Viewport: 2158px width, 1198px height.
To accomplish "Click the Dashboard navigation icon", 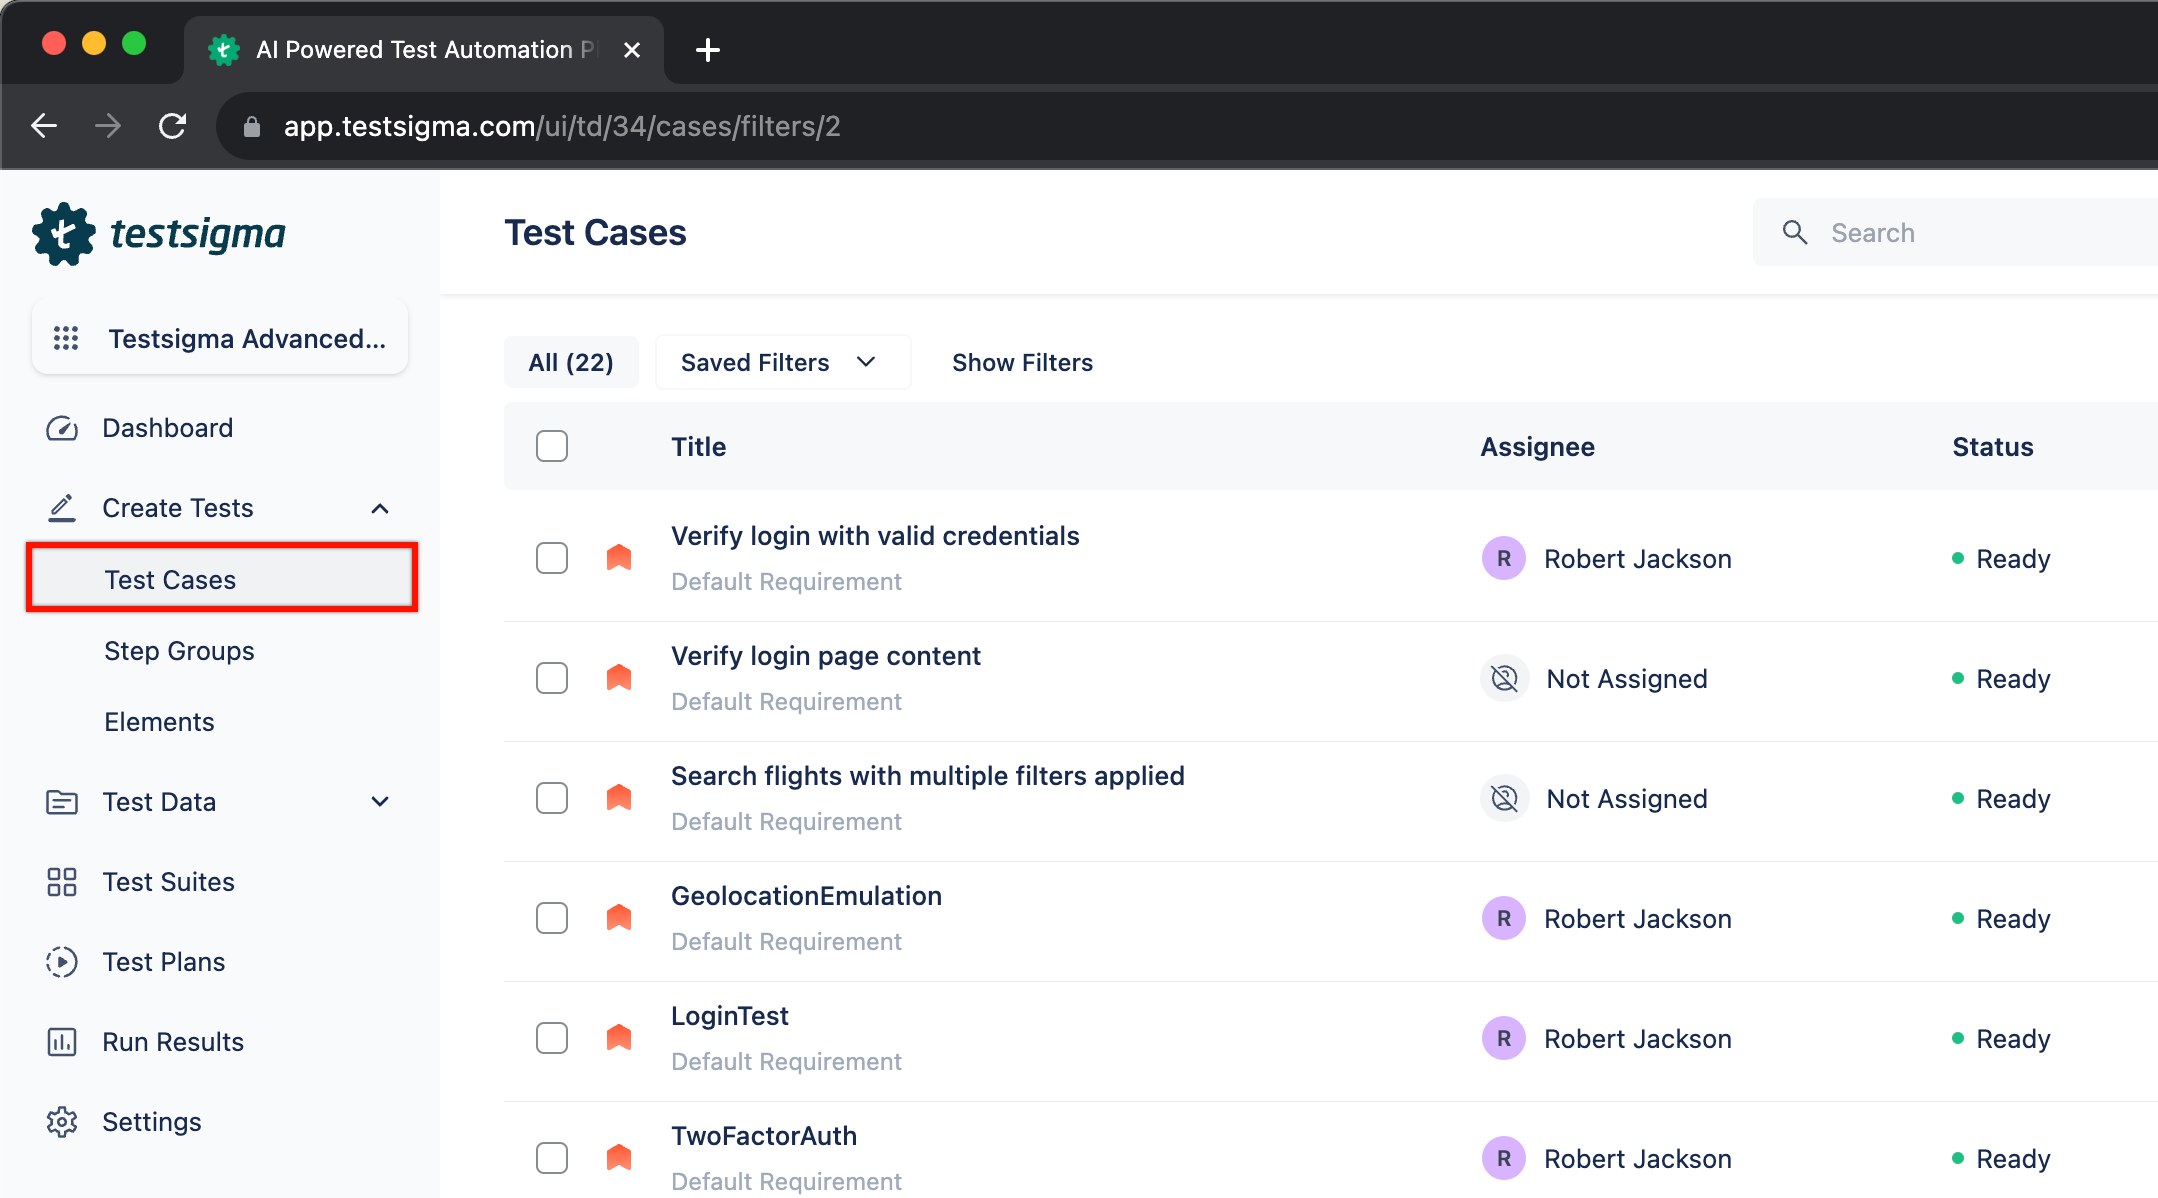I will click(x=60, y=429).
